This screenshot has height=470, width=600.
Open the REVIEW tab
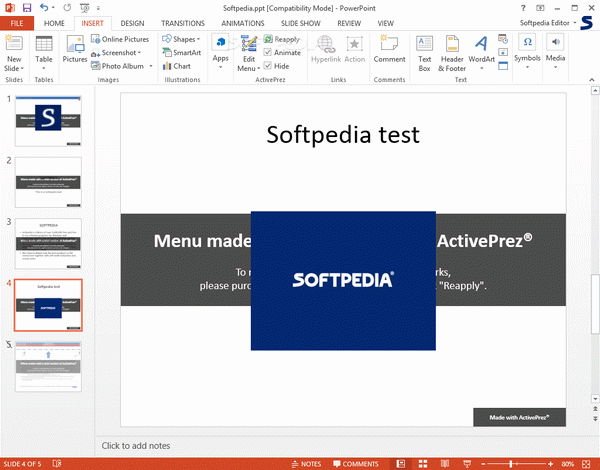[349, 23]
